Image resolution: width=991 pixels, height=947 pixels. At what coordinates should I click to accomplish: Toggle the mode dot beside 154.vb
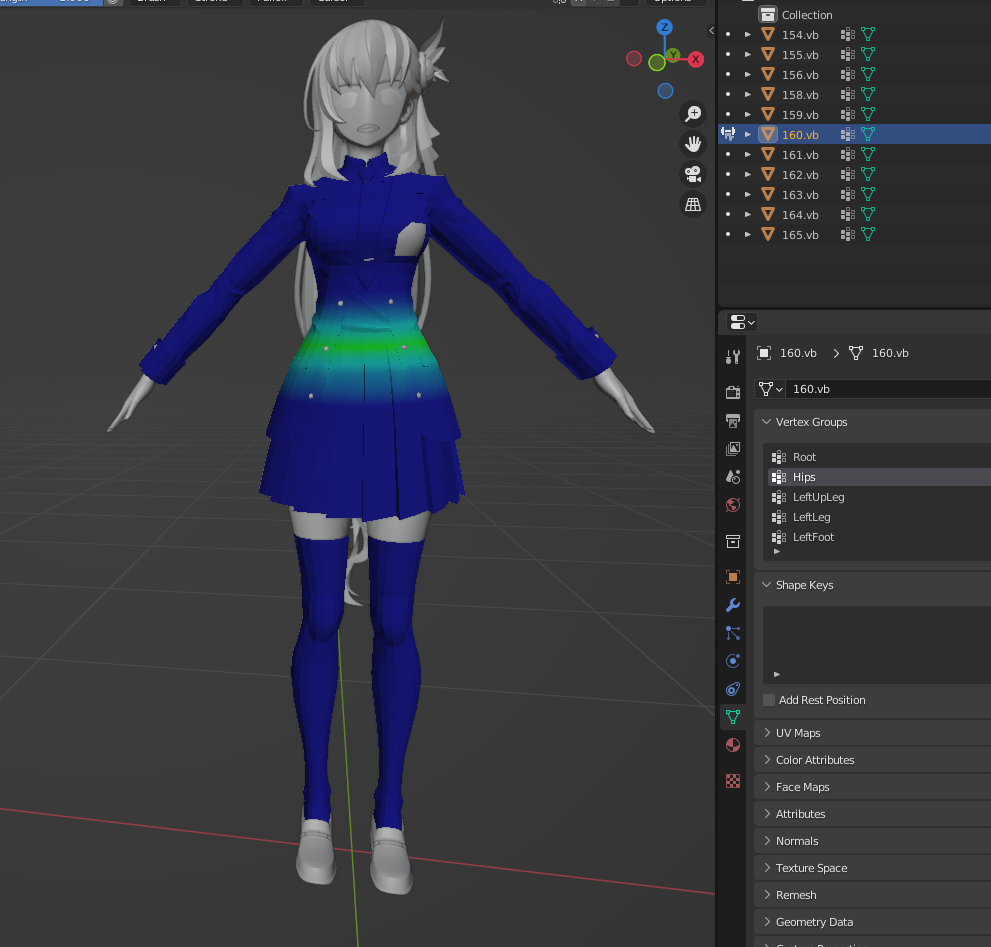point(728,35)
